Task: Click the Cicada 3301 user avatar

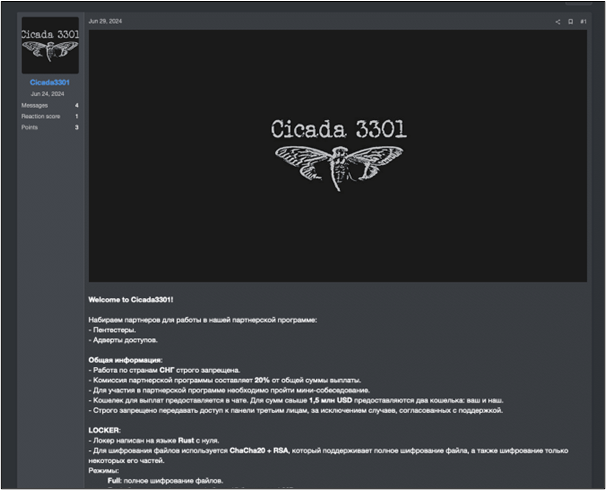Action: click(x=50, y=45)
